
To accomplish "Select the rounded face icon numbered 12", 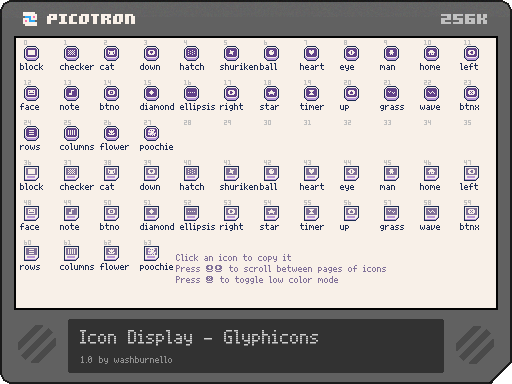I will 31,93.
